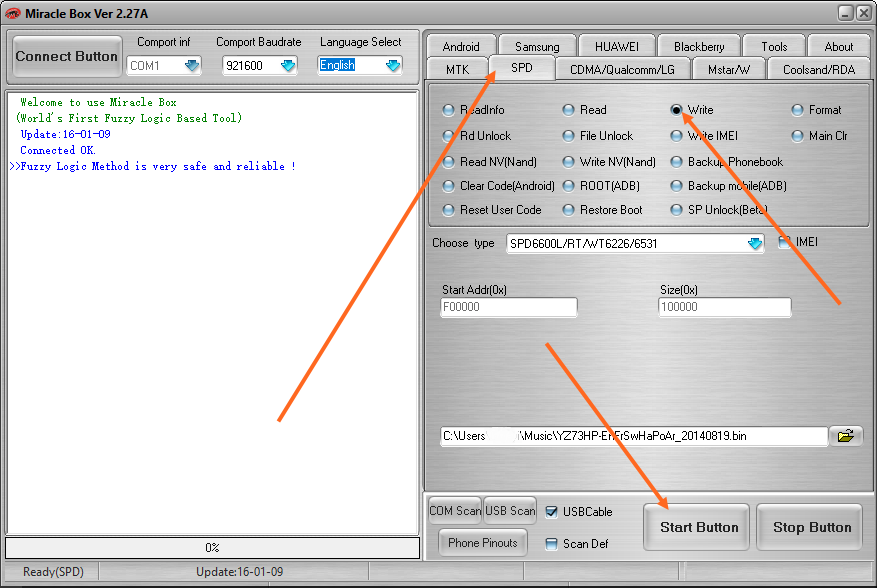Toggle the USBCable checkbox

[553, 511]
